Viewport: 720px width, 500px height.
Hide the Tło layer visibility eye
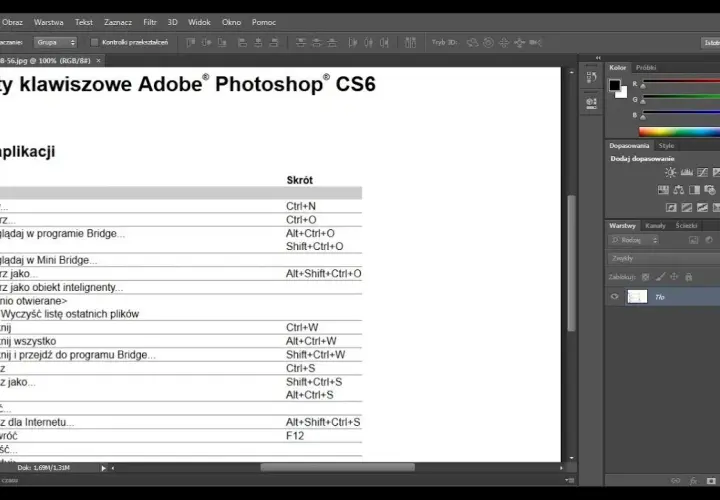click(614, 297)
